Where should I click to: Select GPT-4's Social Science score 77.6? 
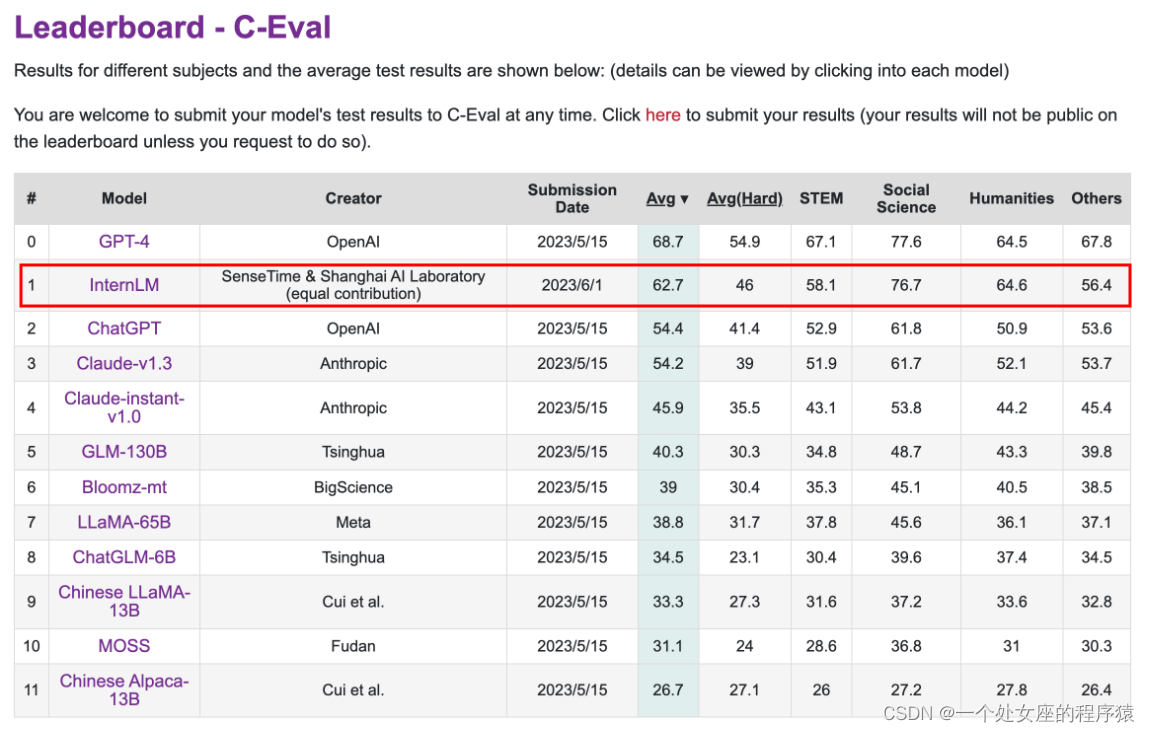(906, 241)
